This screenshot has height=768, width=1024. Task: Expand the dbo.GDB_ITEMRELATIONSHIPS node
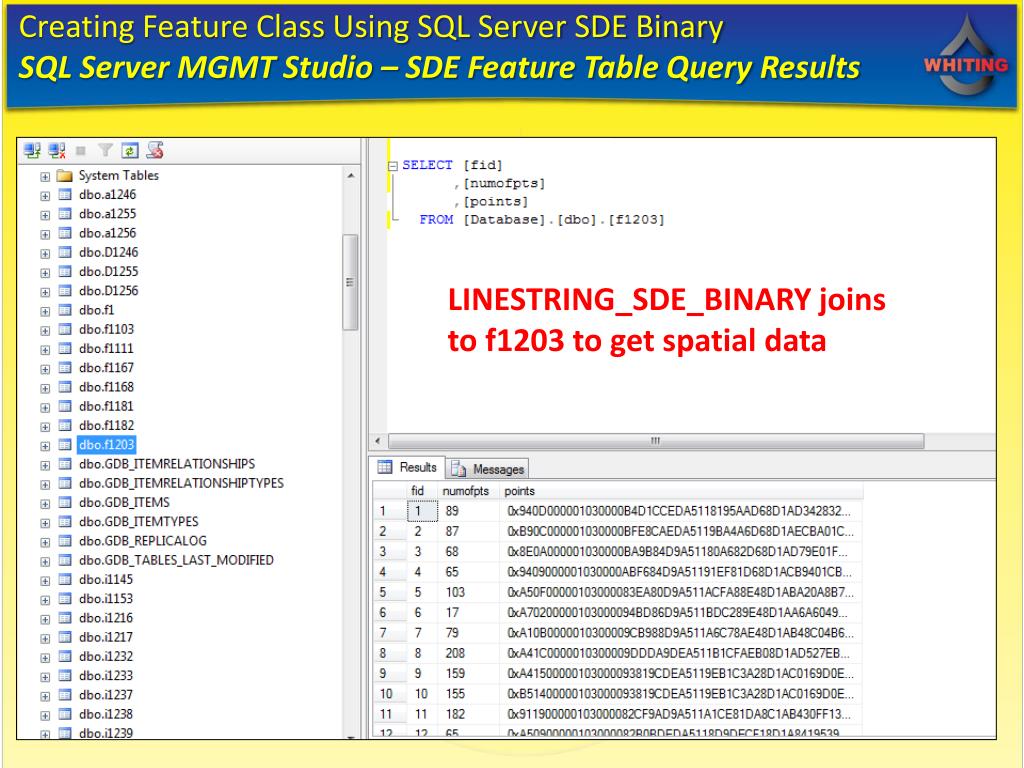[x=45, y=466]
